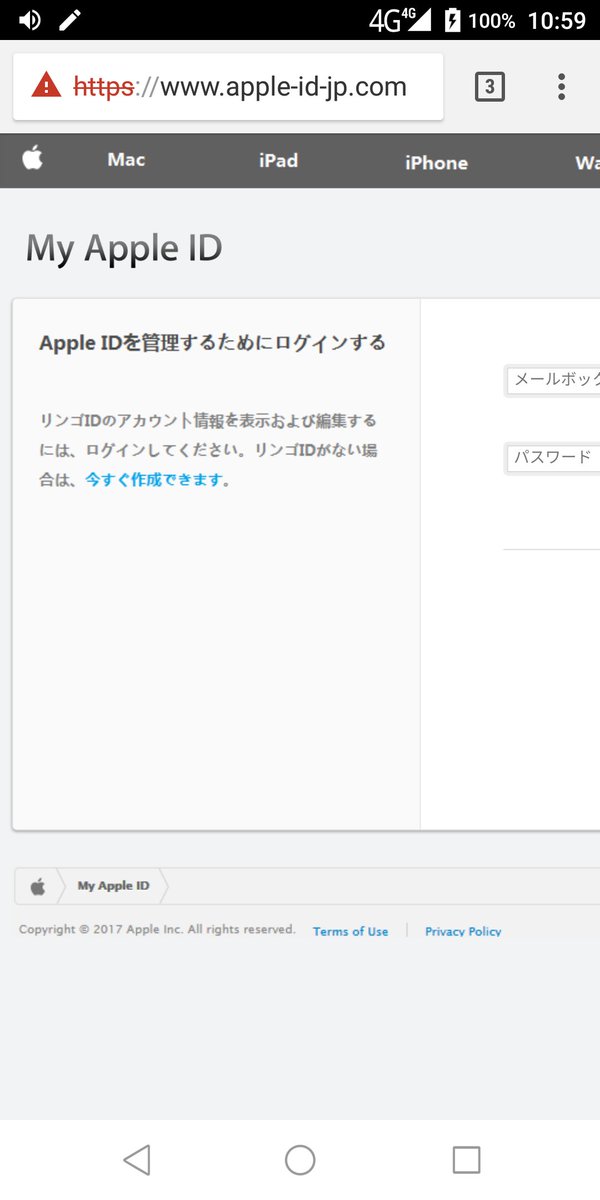Open the iPad navigation item

[278, 160]
